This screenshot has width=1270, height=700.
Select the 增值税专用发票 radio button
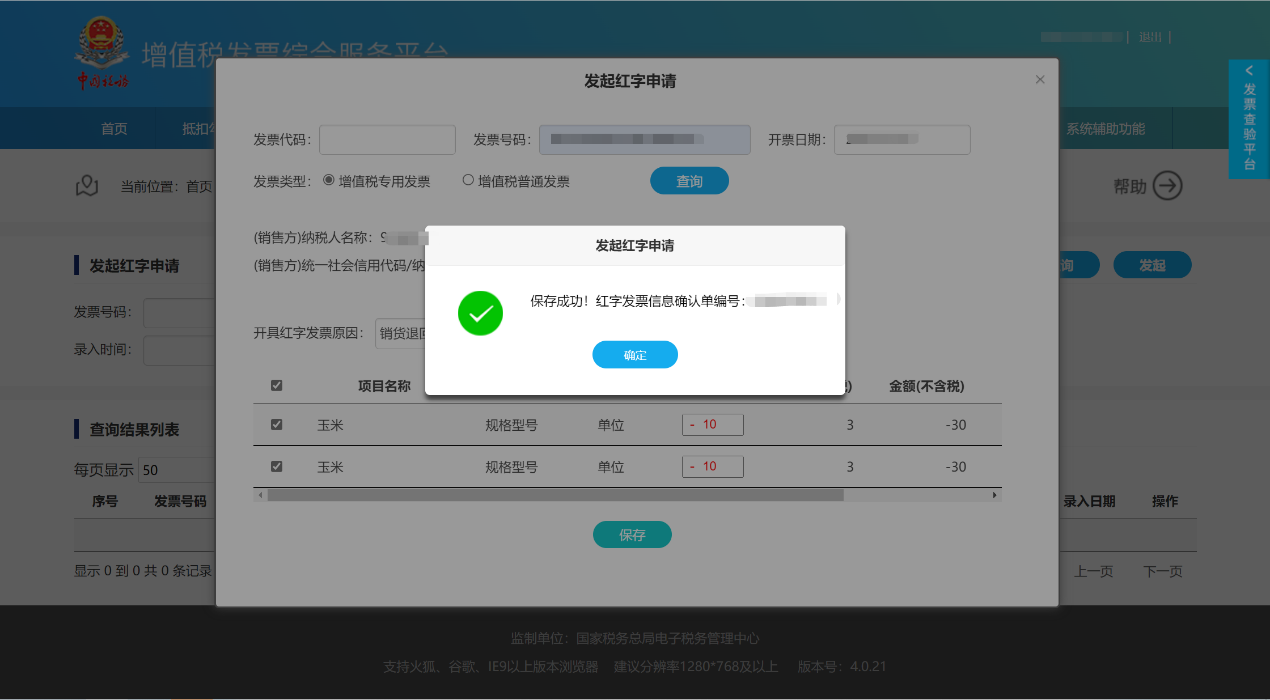[328, 181]
